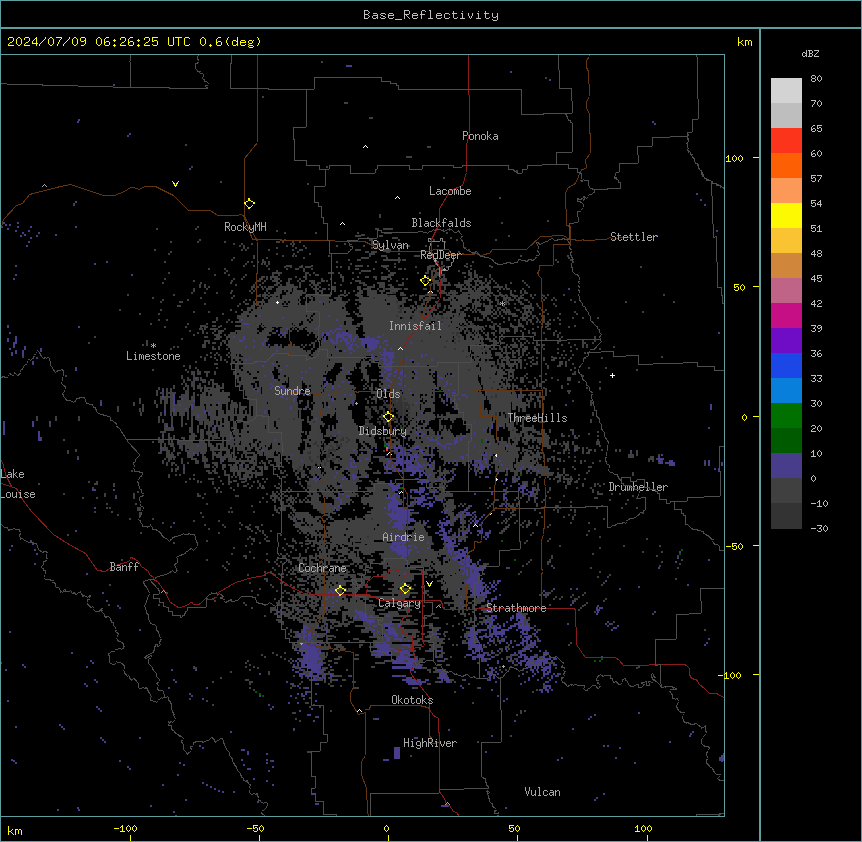Click the light gray 80 dBZ legend swatch
Viewport: 862px width, 842px height.
[x=786, y=91]
